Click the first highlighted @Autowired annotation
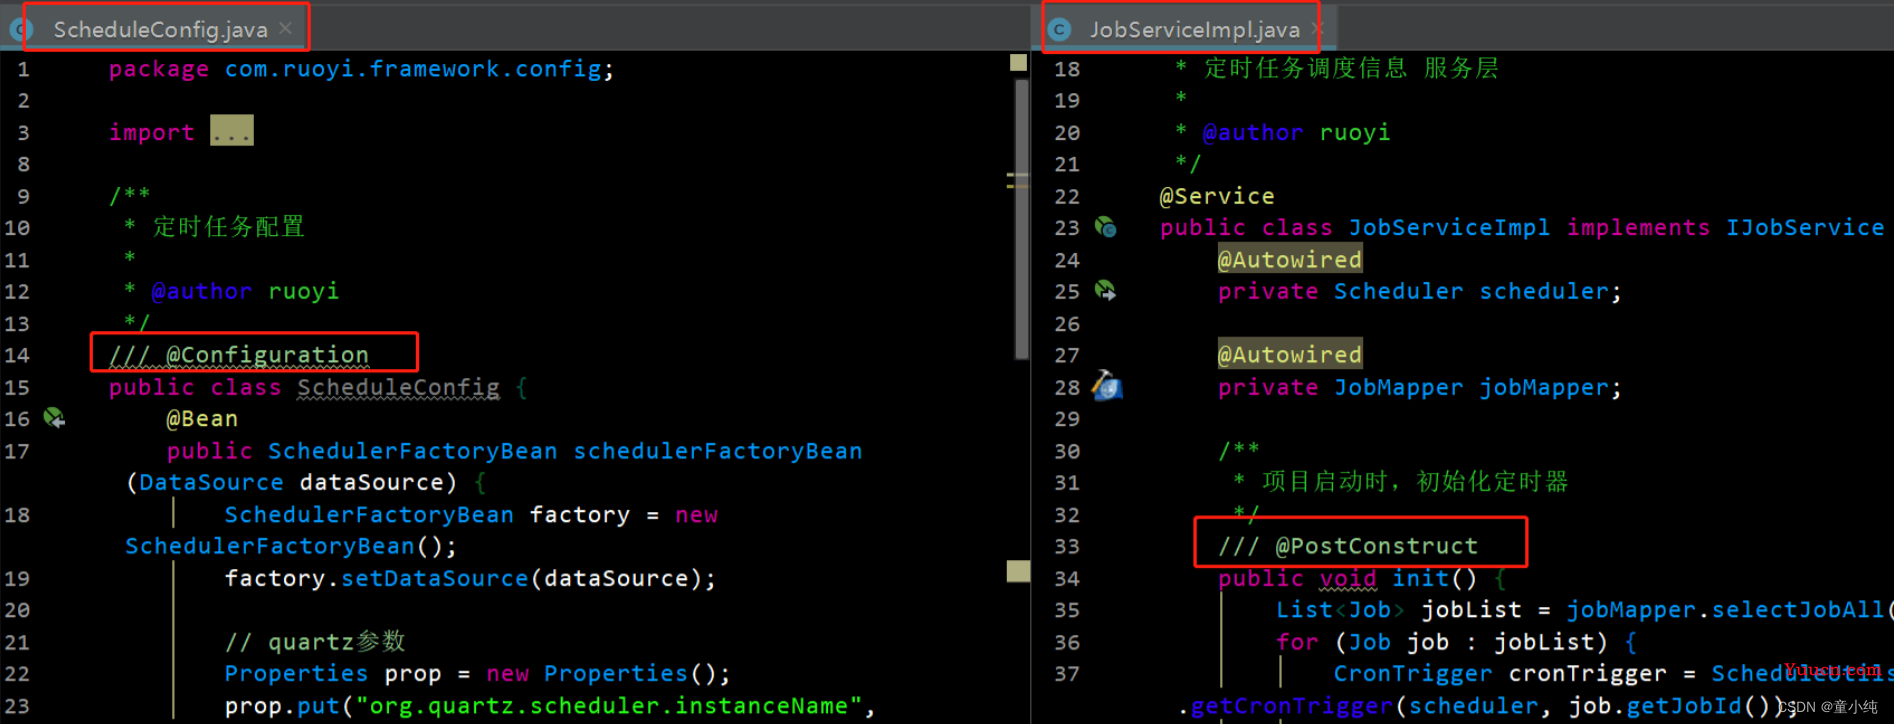The width and height of the screenshot is (1894, 724). click(x=1289, y=260)
